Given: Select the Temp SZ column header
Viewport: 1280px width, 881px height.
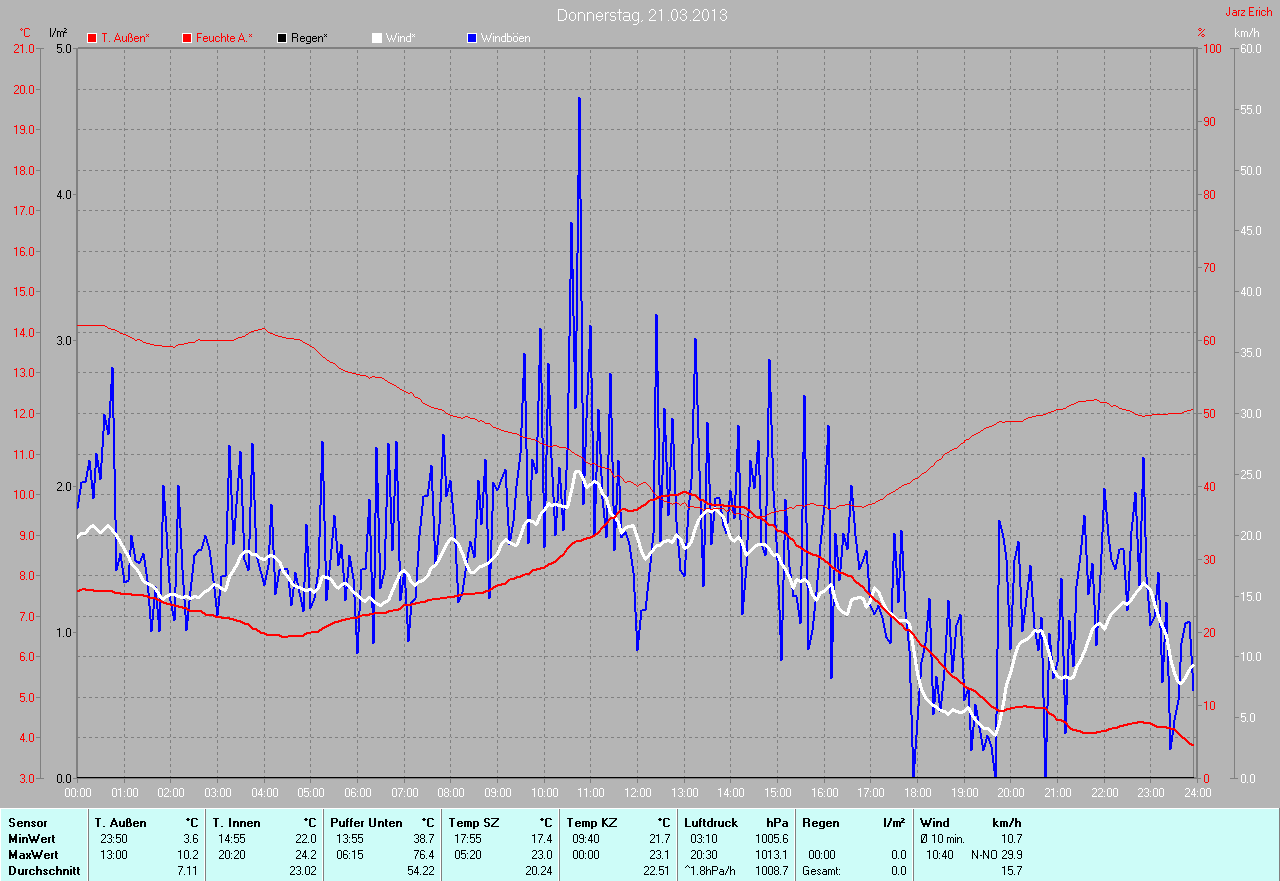Looking at the screenshot, I should click(474, 823).
